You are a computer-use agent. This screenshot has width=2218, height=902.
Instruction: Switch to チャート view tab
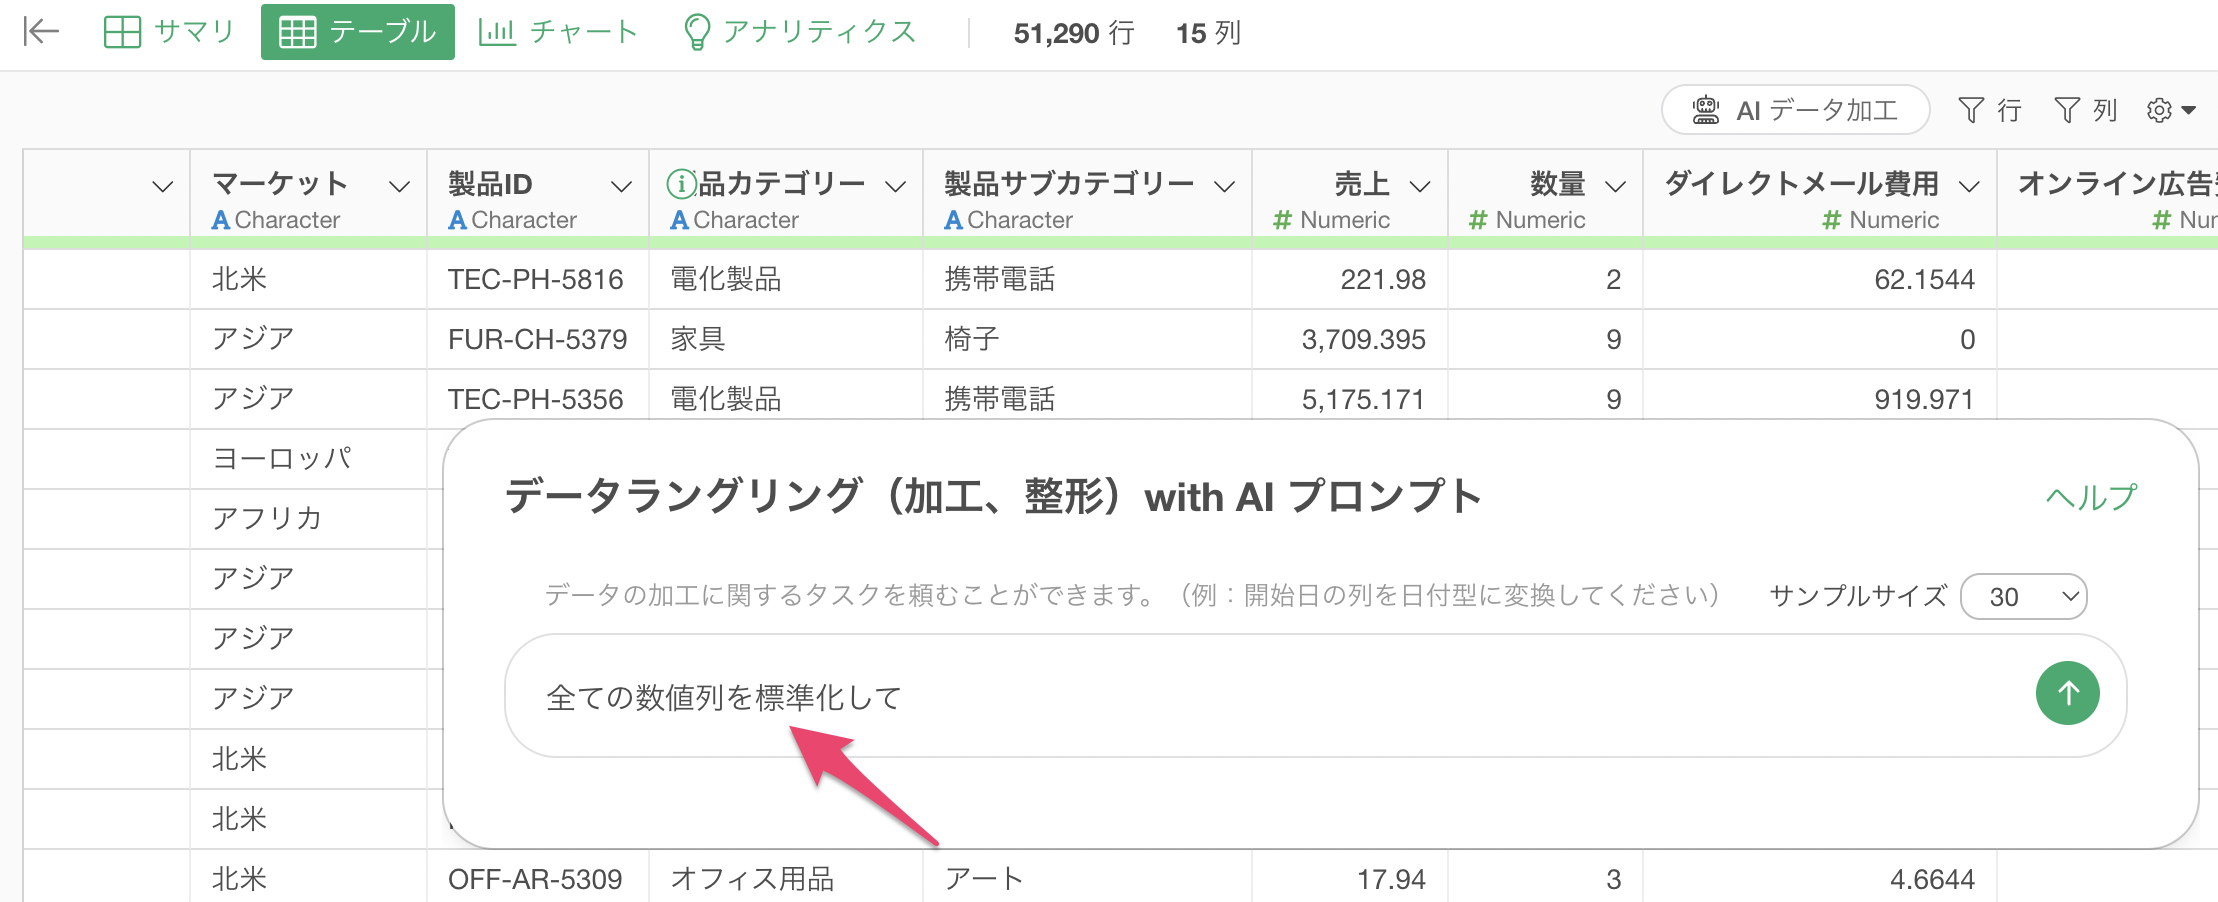click(558, 32)
